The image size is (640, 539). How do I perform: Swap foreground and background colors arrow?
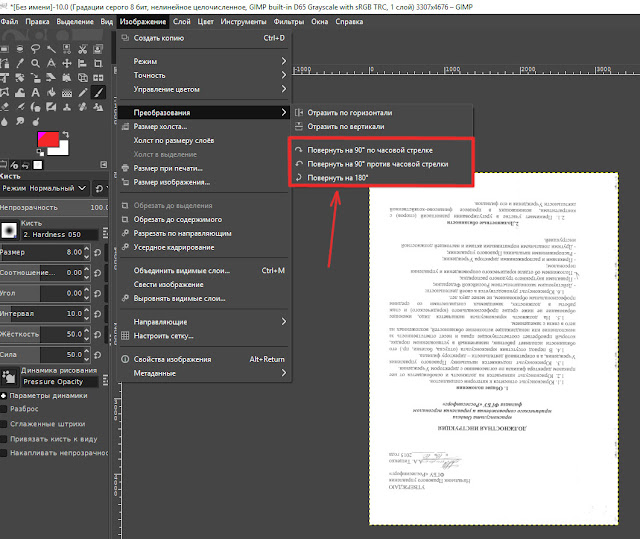(66, 134)
